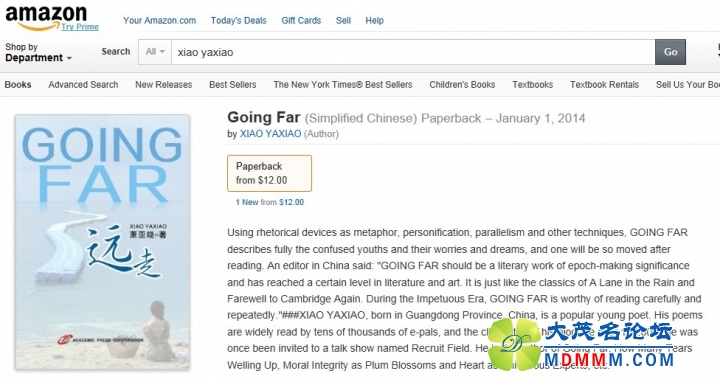The width and height of the screenshot is (720, 382).
Task: Open the Gift Cards page
Action: click(x=301, y=21)
